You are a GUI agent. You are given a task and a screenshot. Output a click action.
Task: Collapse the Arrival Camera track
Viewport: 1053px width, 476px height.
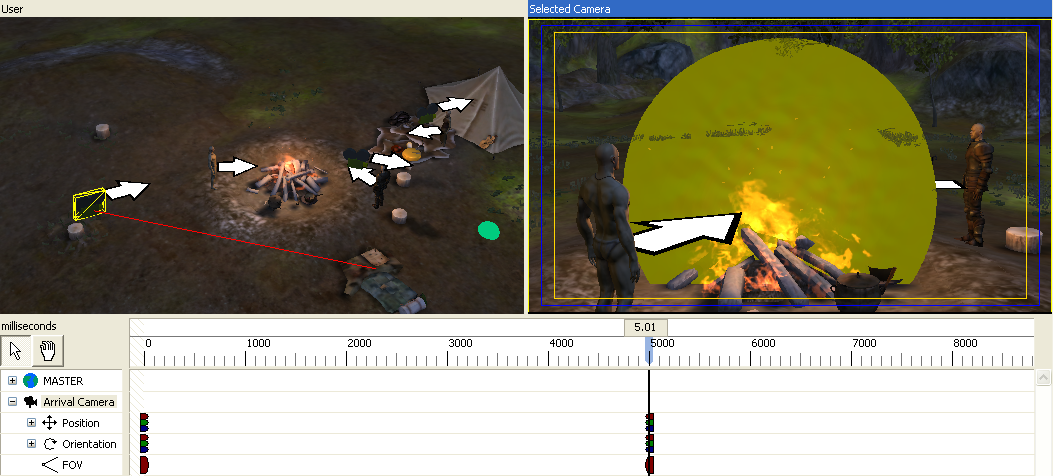[x=12, y=402]
